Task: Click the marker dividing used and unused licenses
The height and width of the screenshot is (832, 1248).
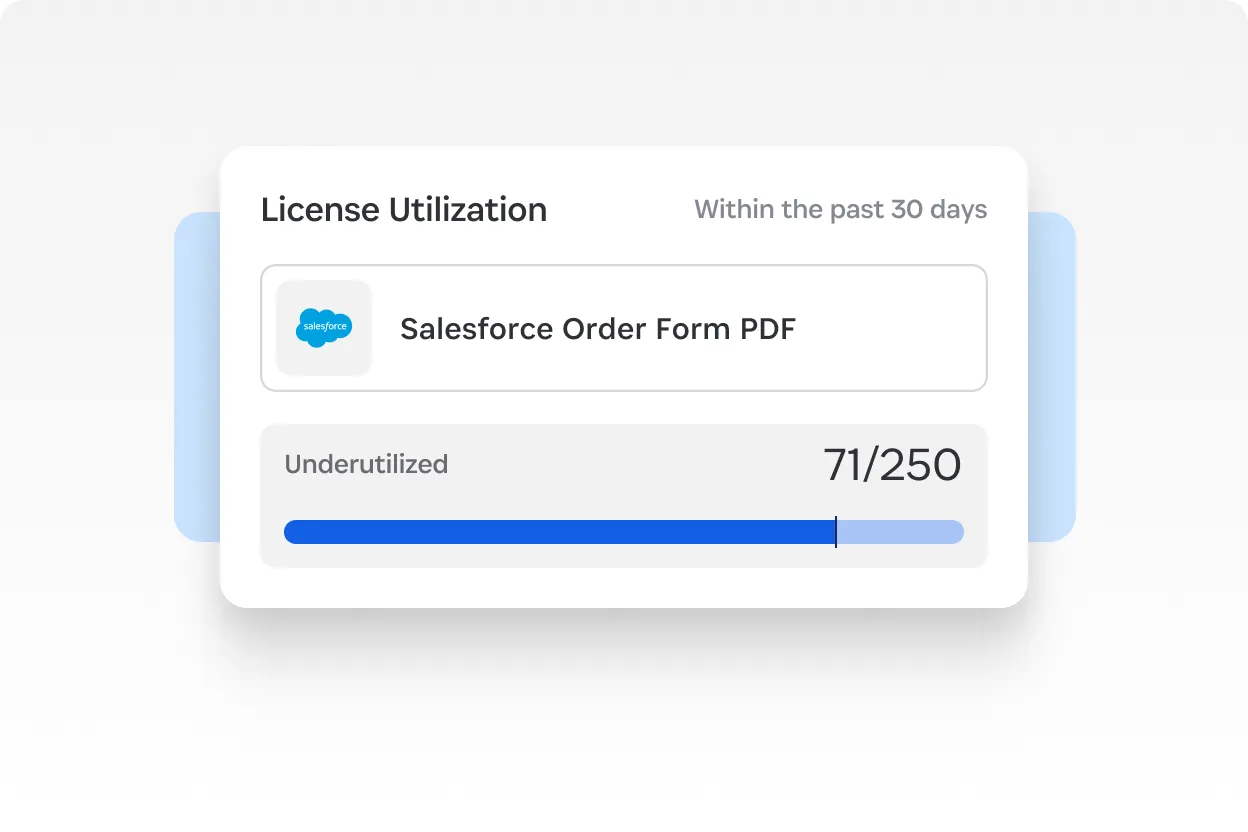Action: tap(836, 531)
